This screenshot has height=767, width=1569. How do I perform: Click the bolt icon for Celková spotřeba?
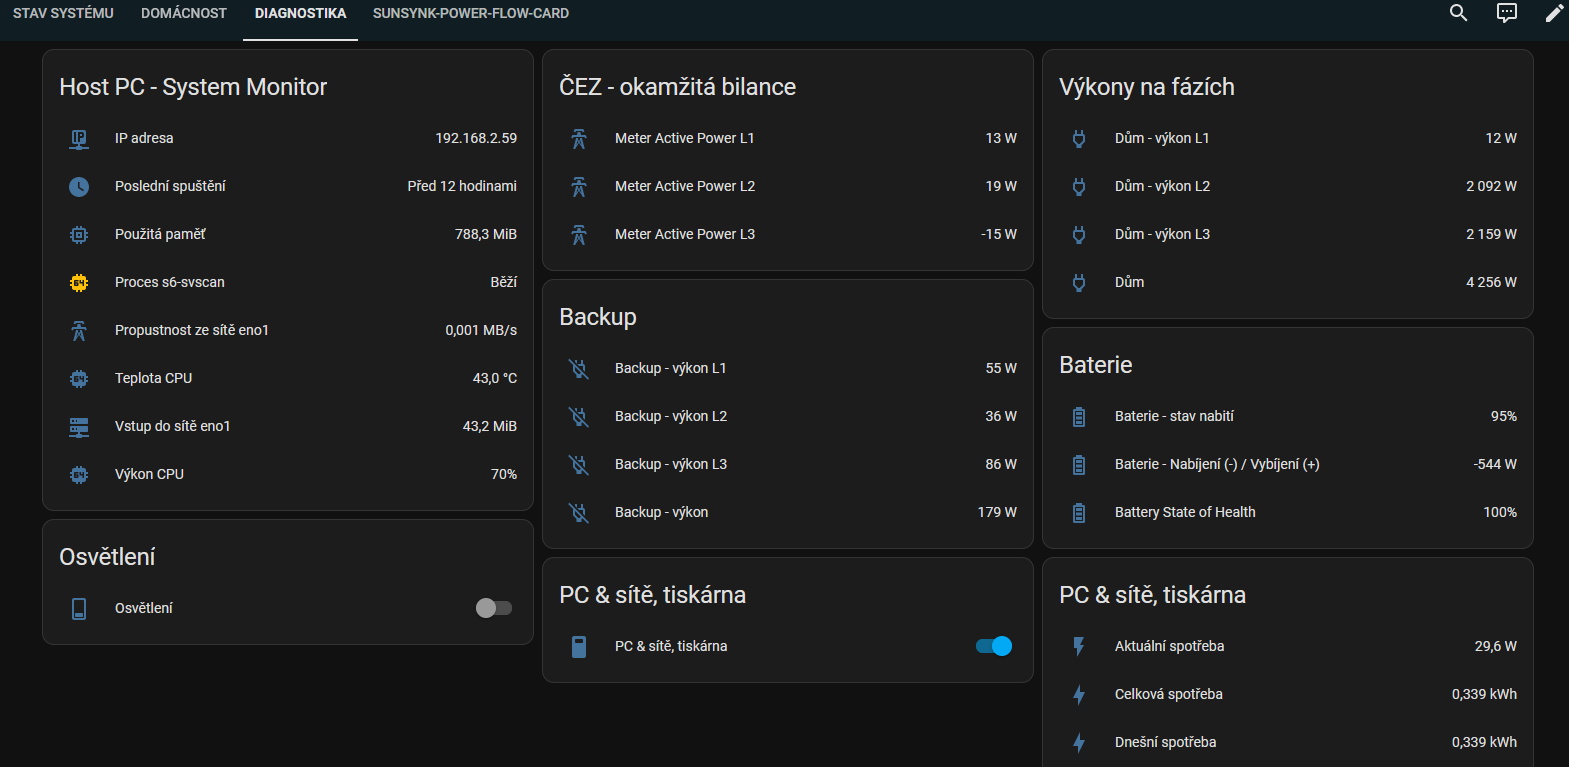point(1079,695)
